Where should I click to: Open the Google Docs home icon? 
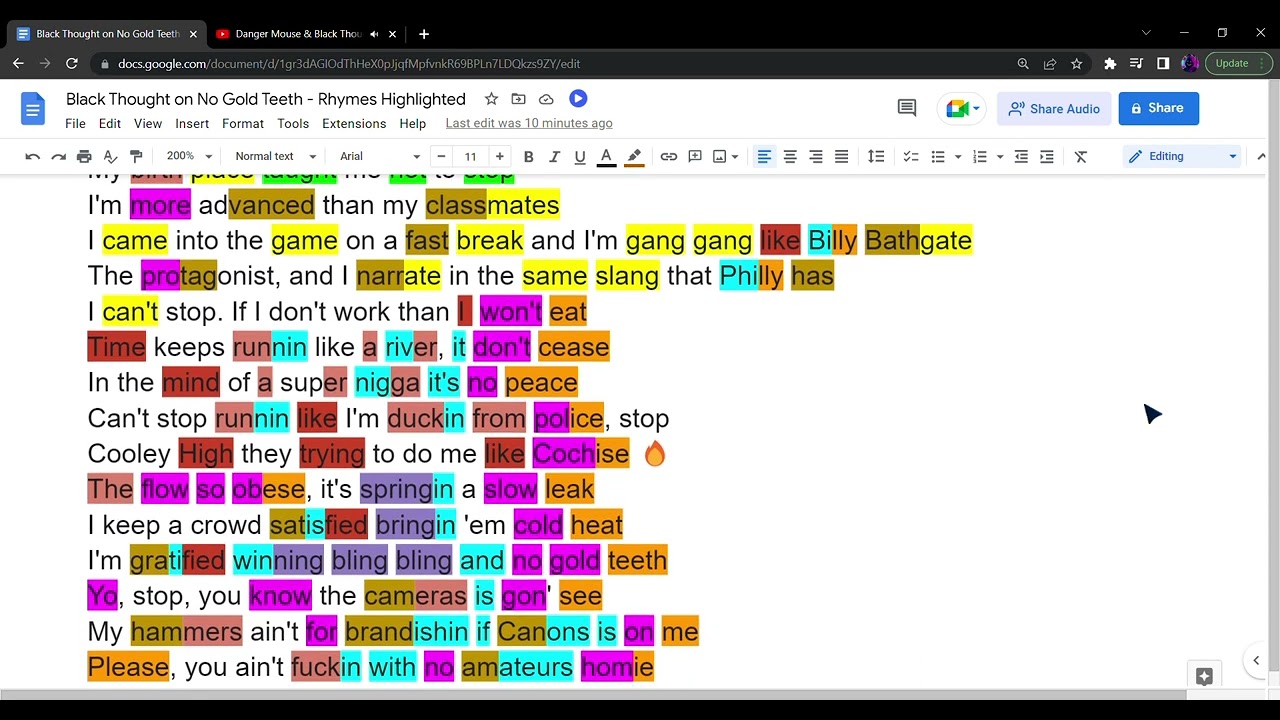[x=33, y=109]
